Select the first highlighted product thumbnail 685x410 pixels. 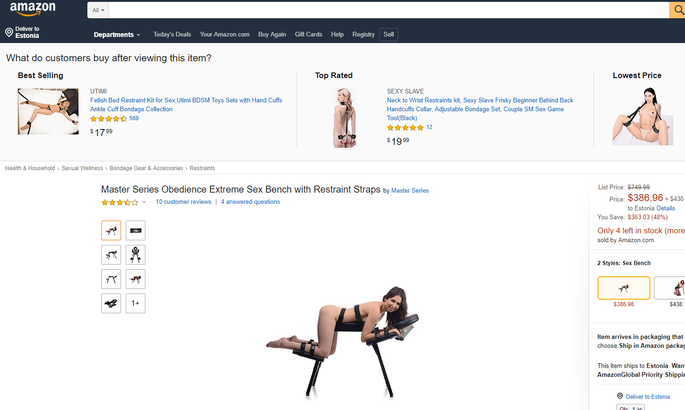(111, 230)
